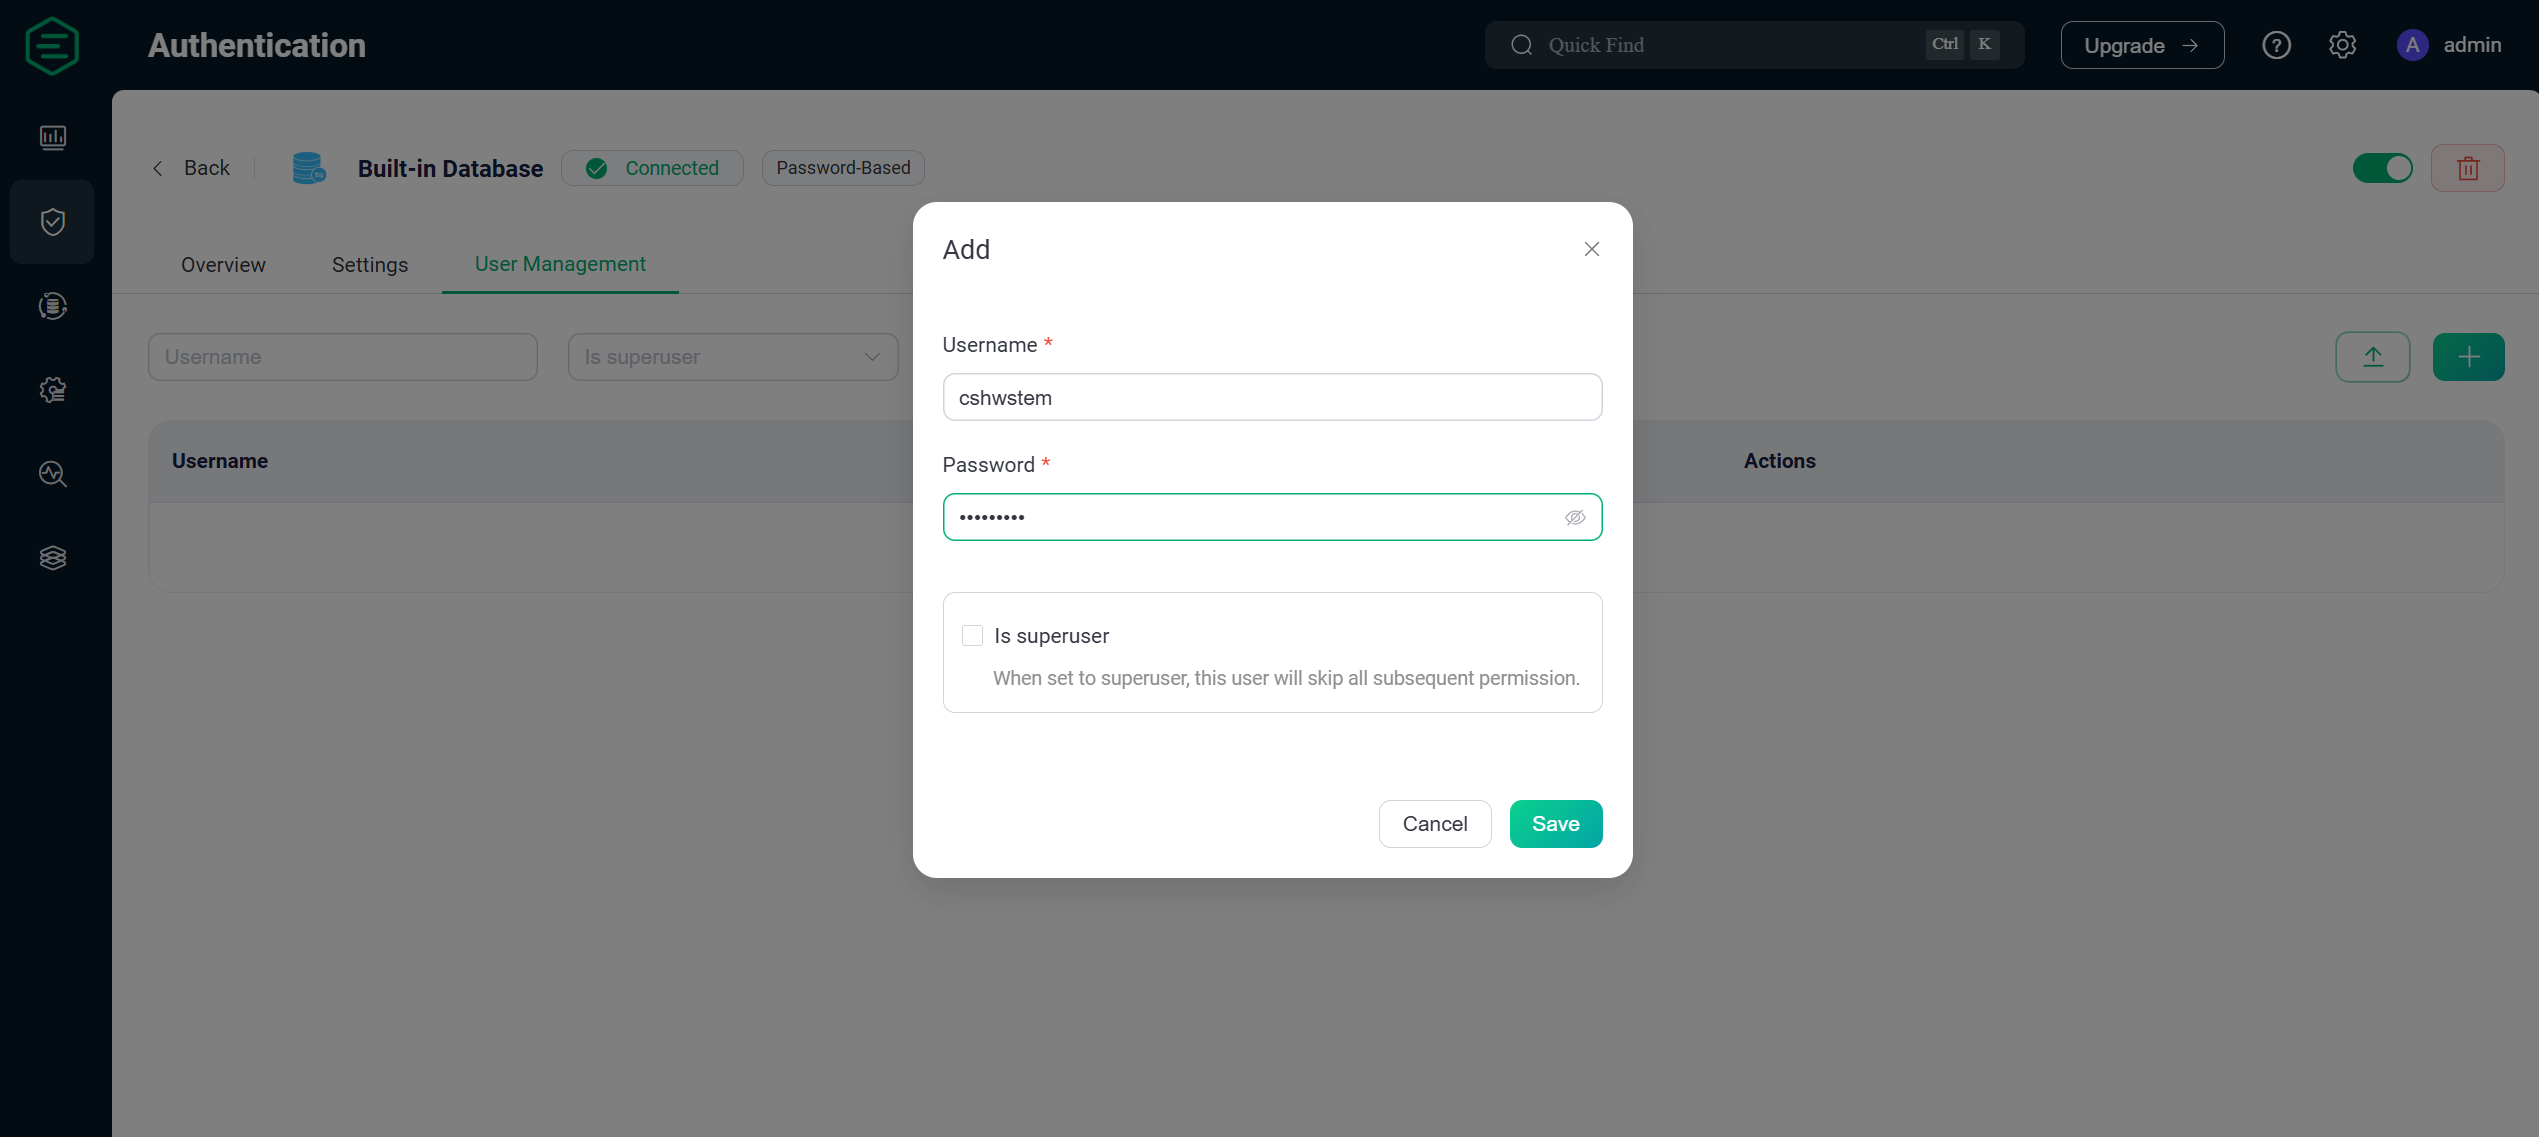Open the admin user menu

(2449, 45)
